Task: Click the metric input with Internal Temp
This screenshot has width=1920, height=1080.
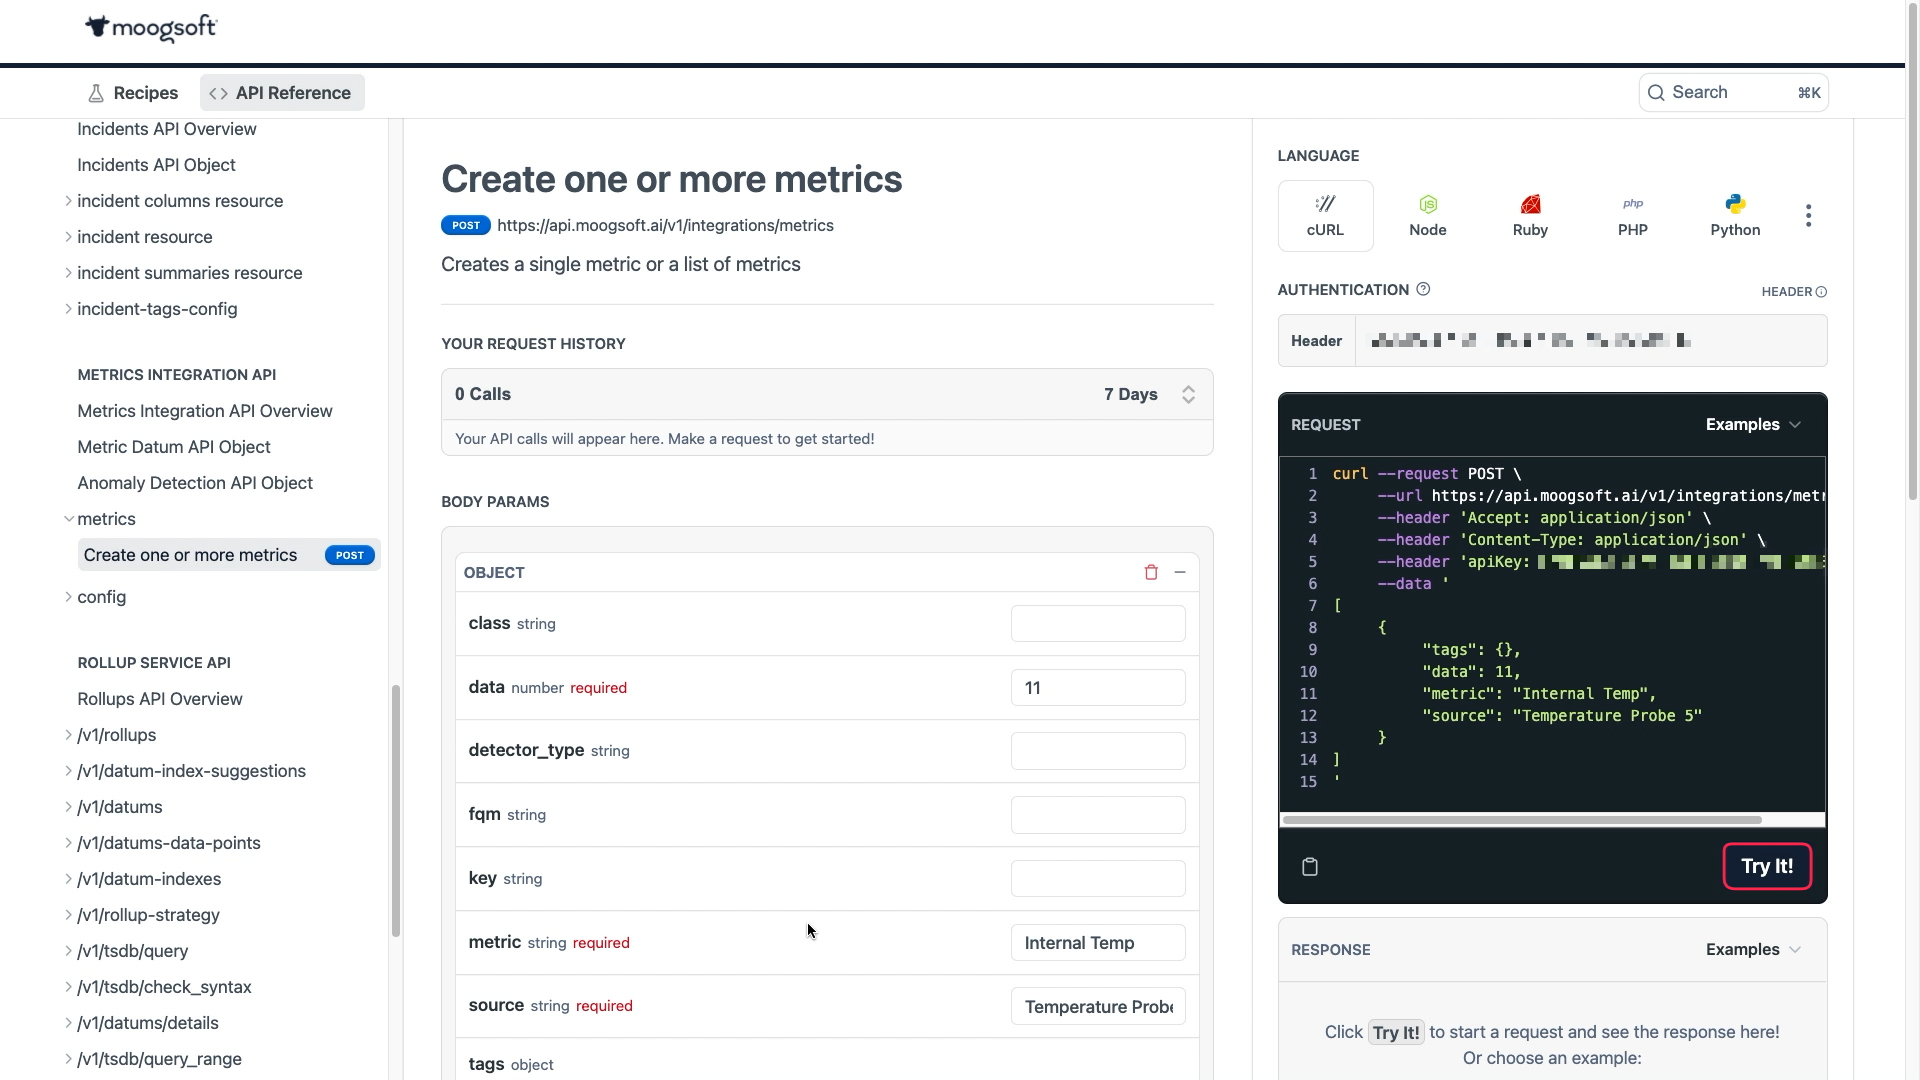Action: coord(1098,943)
